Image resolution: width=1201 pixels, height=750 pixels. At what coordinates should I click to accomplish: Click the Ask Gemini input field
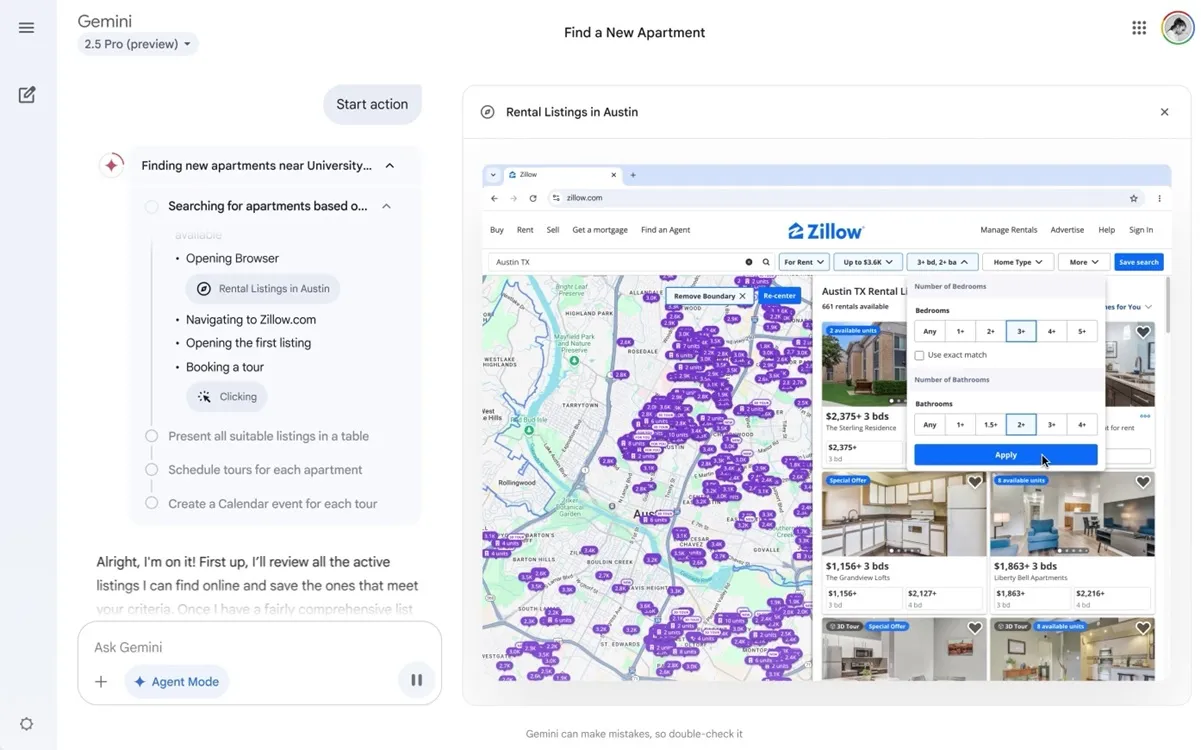(250, 647)
